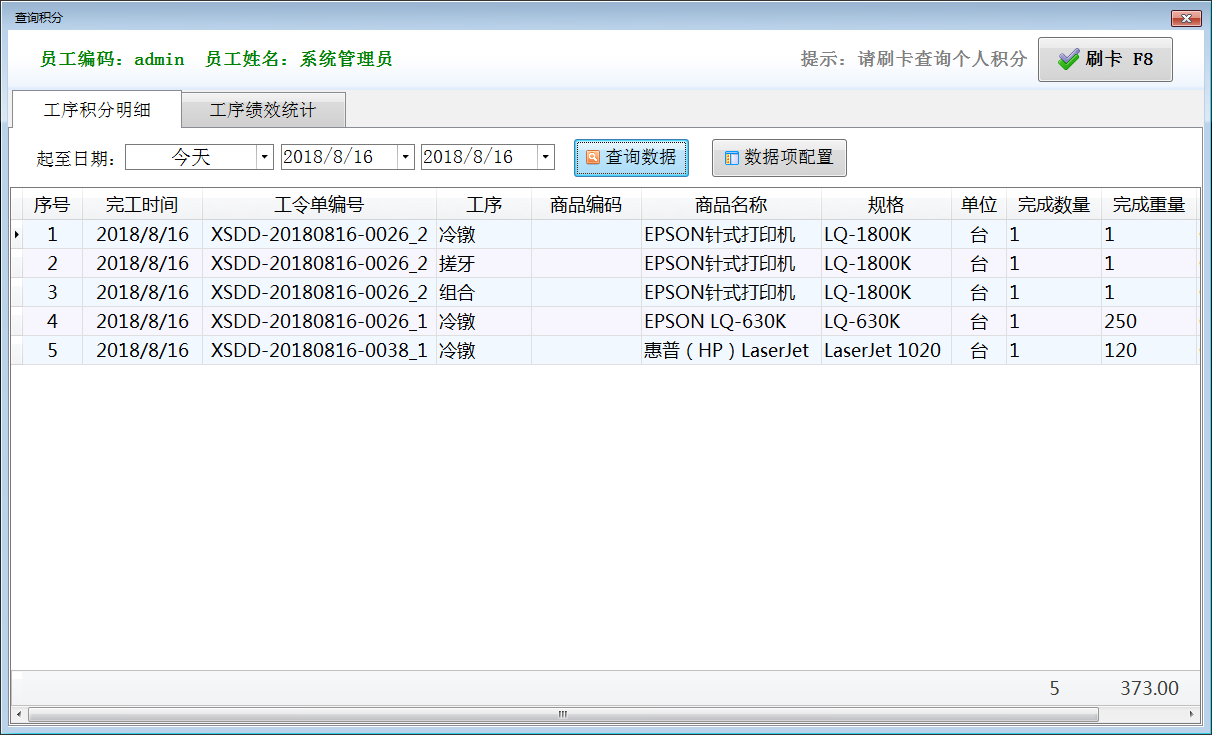Image resolution: width=1212 pixels, height=735 pixels.
Task: Select the 工序积分明细 tab
Action: pos(97,110)
